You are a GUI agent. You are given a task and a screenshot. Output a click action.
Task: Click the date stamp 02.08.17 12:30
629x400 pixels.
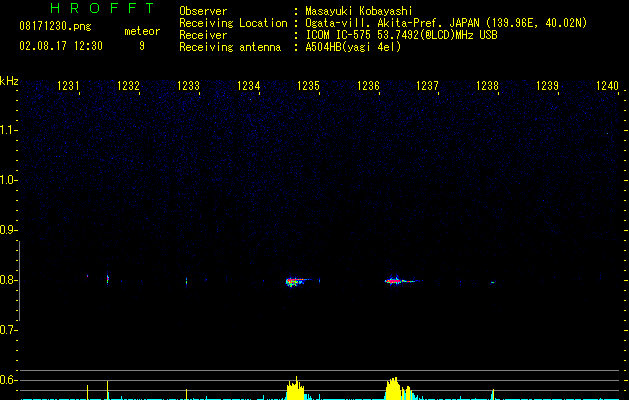tap(61, 46)
